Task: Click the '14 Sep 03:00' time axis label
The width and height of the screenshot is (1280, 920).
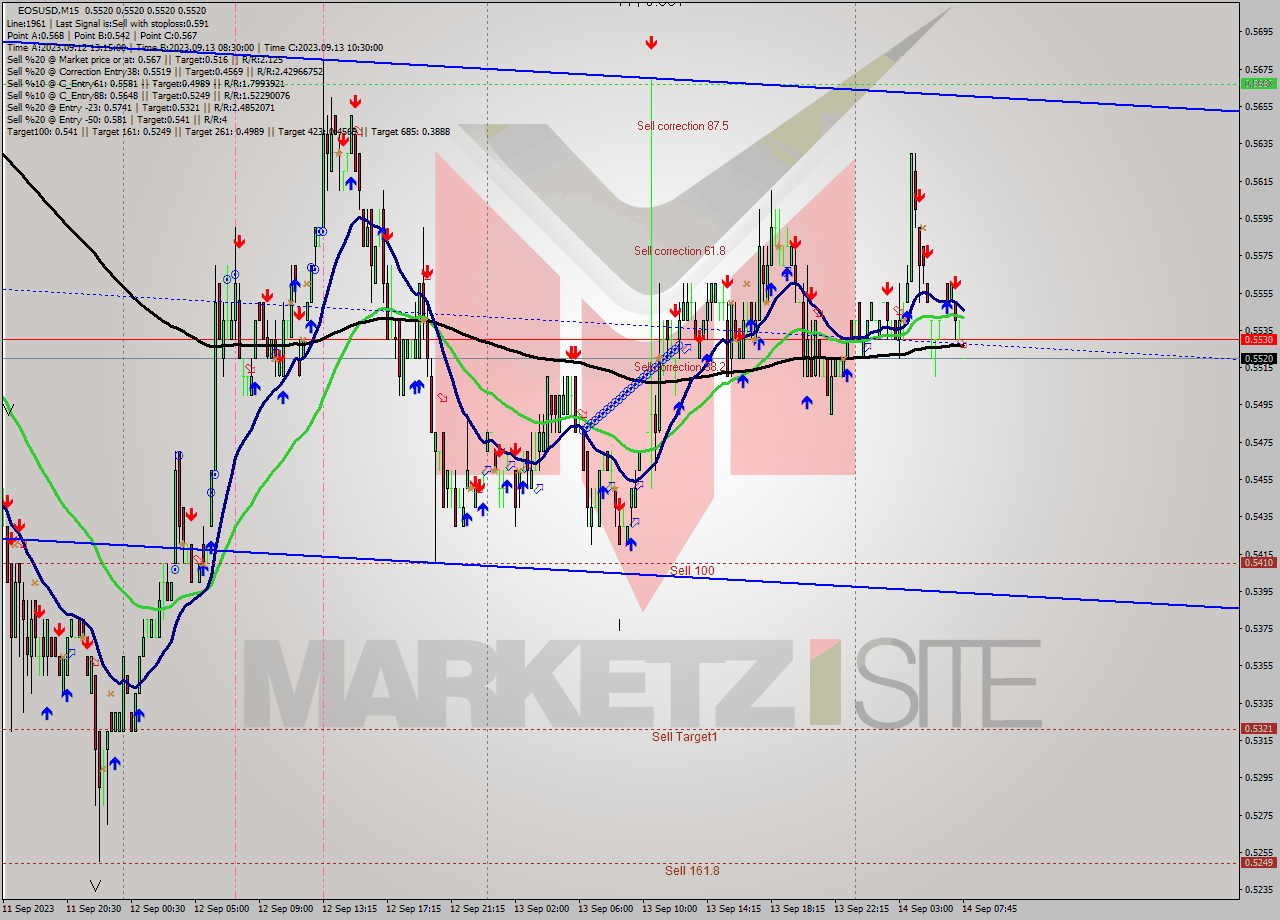Action: pos(926,909)
